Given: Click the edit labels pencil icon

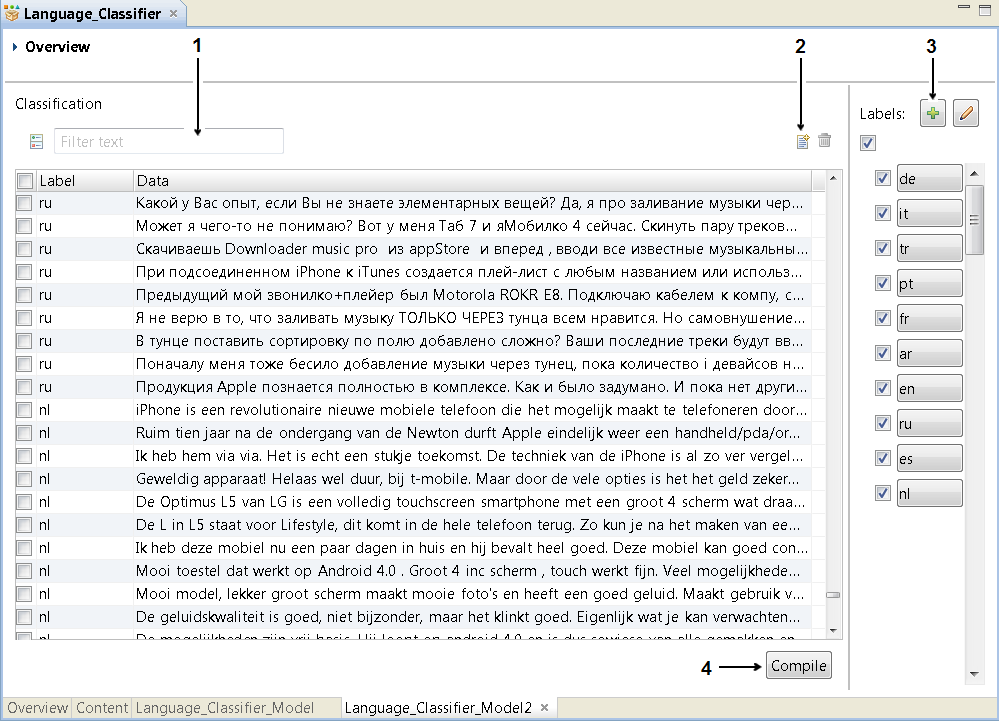Looking at the screenshot, I should pos(966,113).
